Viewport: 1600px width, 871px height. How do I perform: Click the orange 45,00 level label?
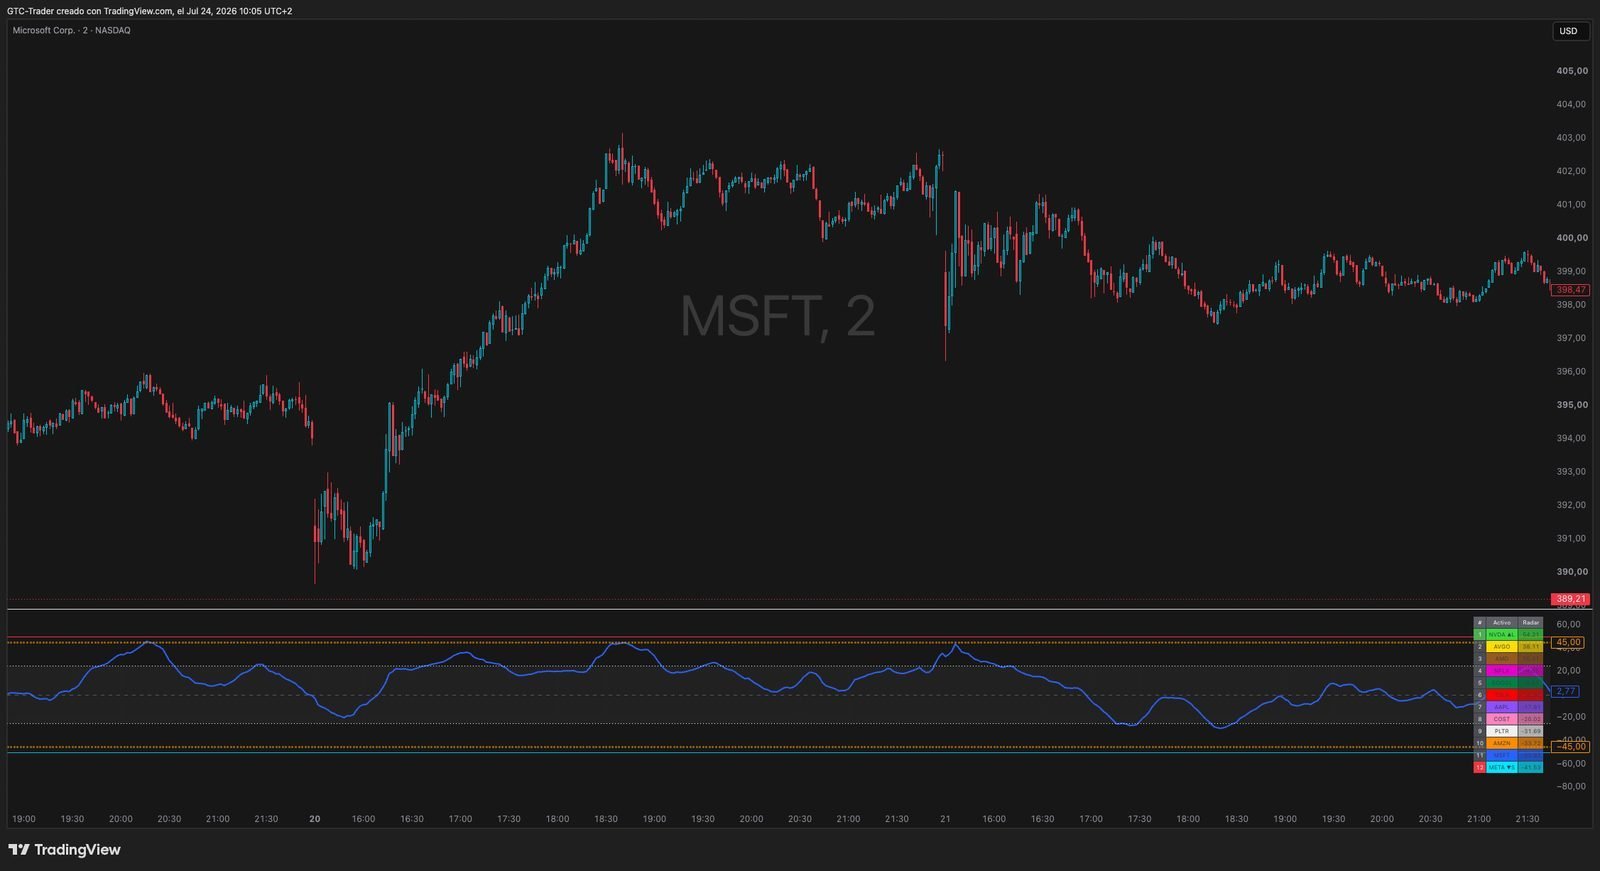(1567, 642)
